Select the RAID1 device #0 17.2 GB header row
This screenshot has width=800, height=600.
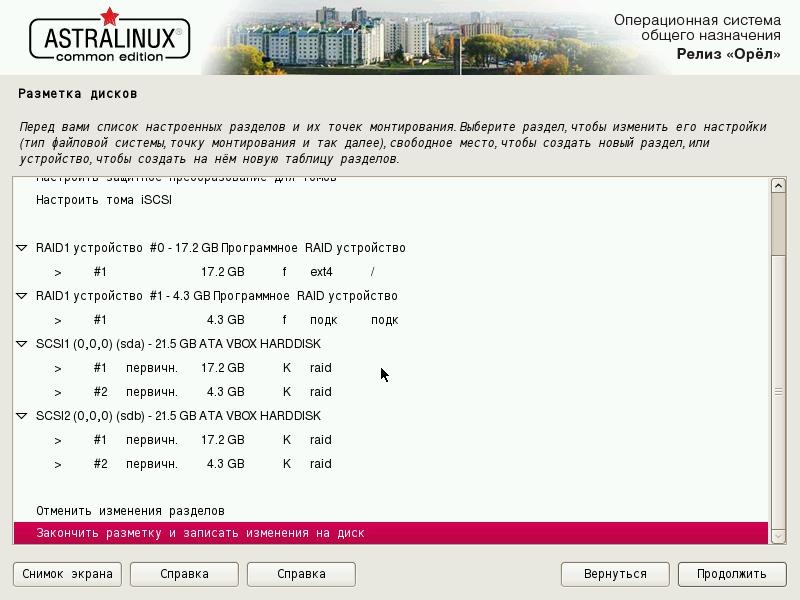pos(391,248)
